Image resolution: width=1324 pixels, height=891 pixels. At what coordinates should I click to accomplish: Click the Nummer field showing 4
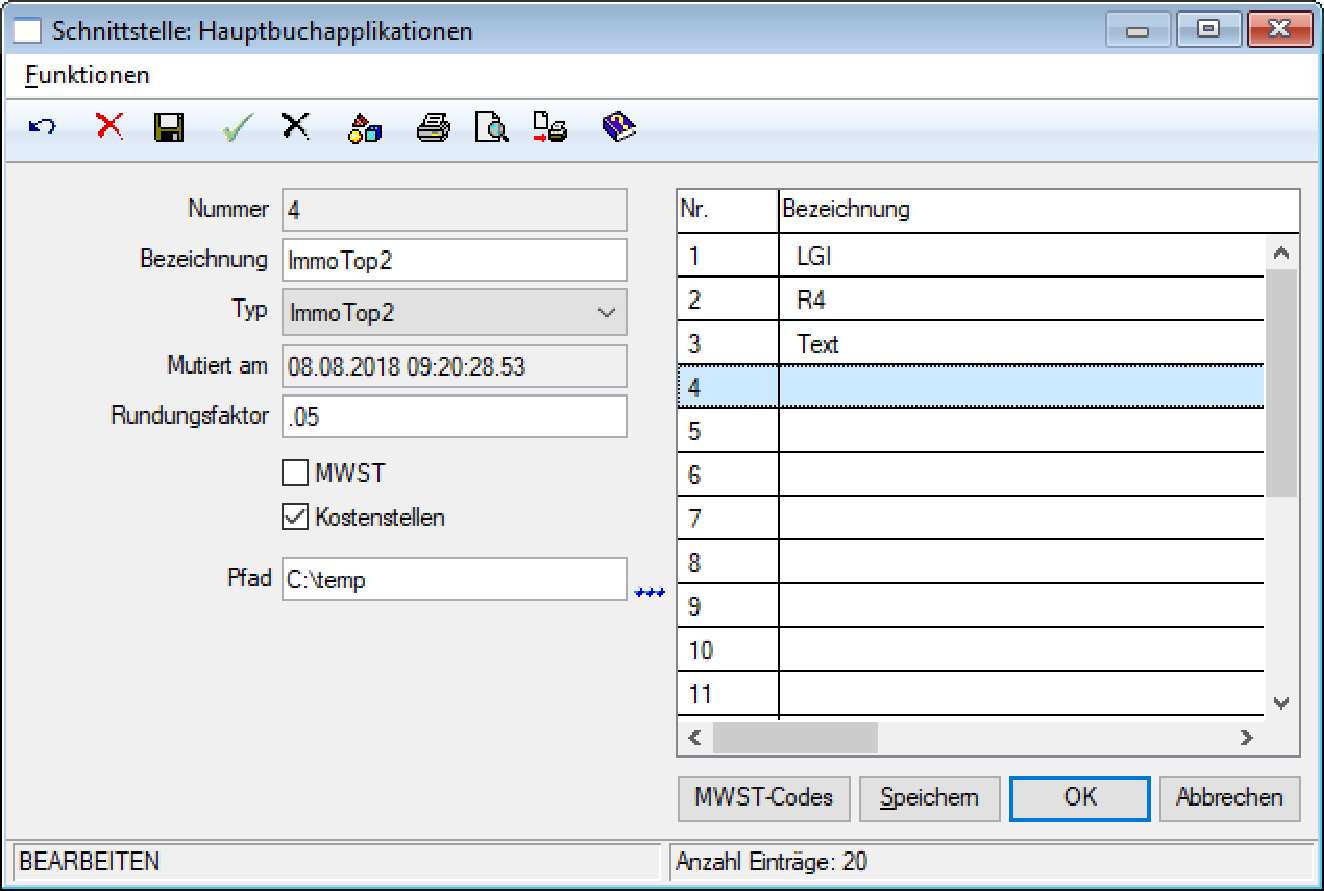pyautogui.click(x=455, y=210)
